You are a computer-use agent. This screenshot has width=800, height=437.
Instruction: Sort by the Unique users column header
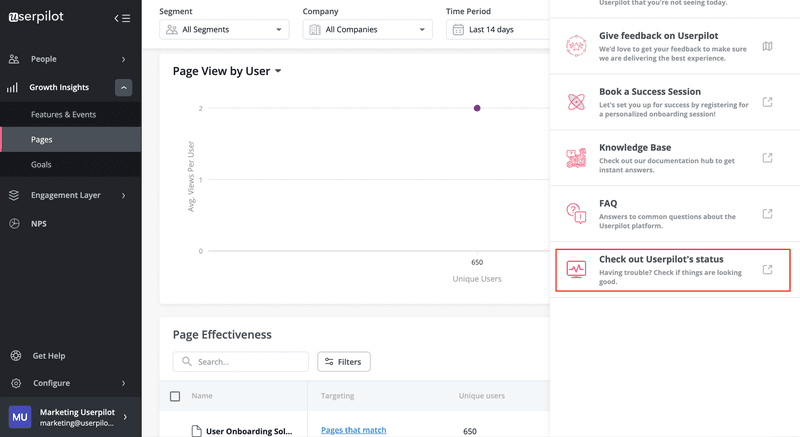point(482,396)
